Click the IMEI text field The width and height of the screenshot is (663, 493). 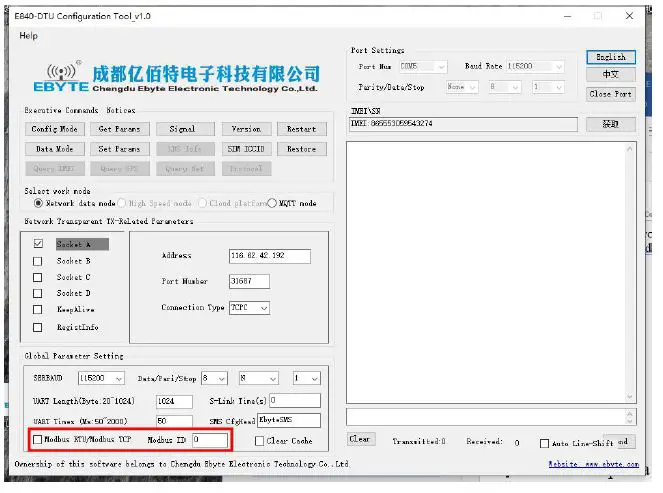463,124
